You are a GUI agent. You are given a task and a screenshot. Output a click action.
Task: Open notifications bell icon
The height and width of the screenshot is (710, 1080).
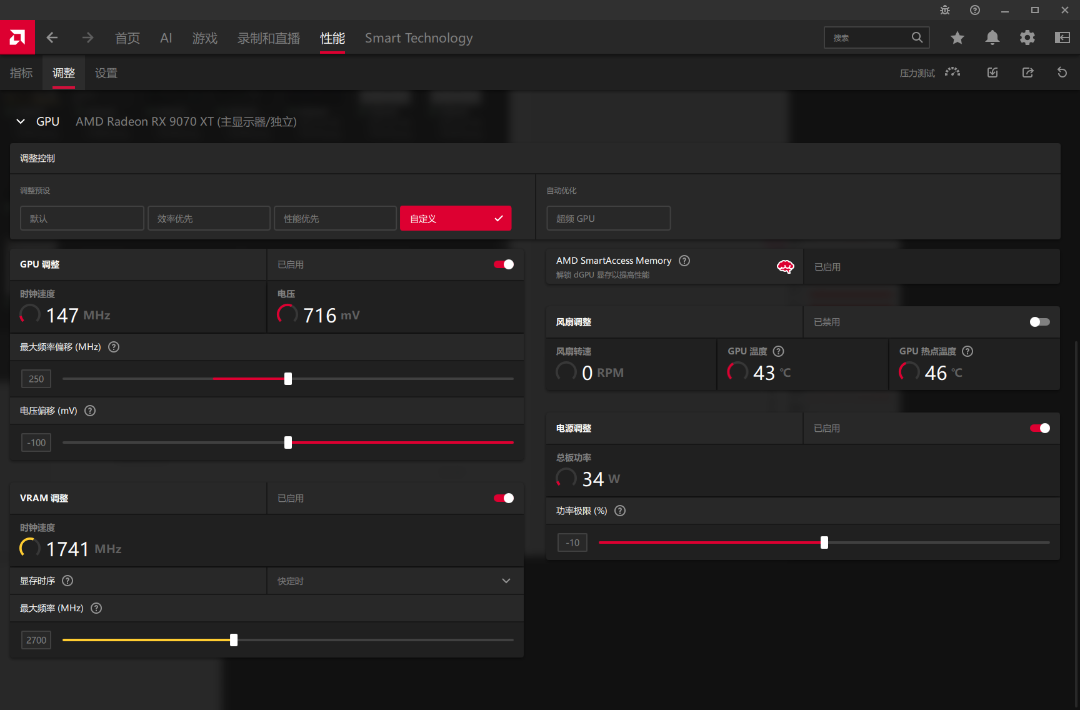coord(992,38)
